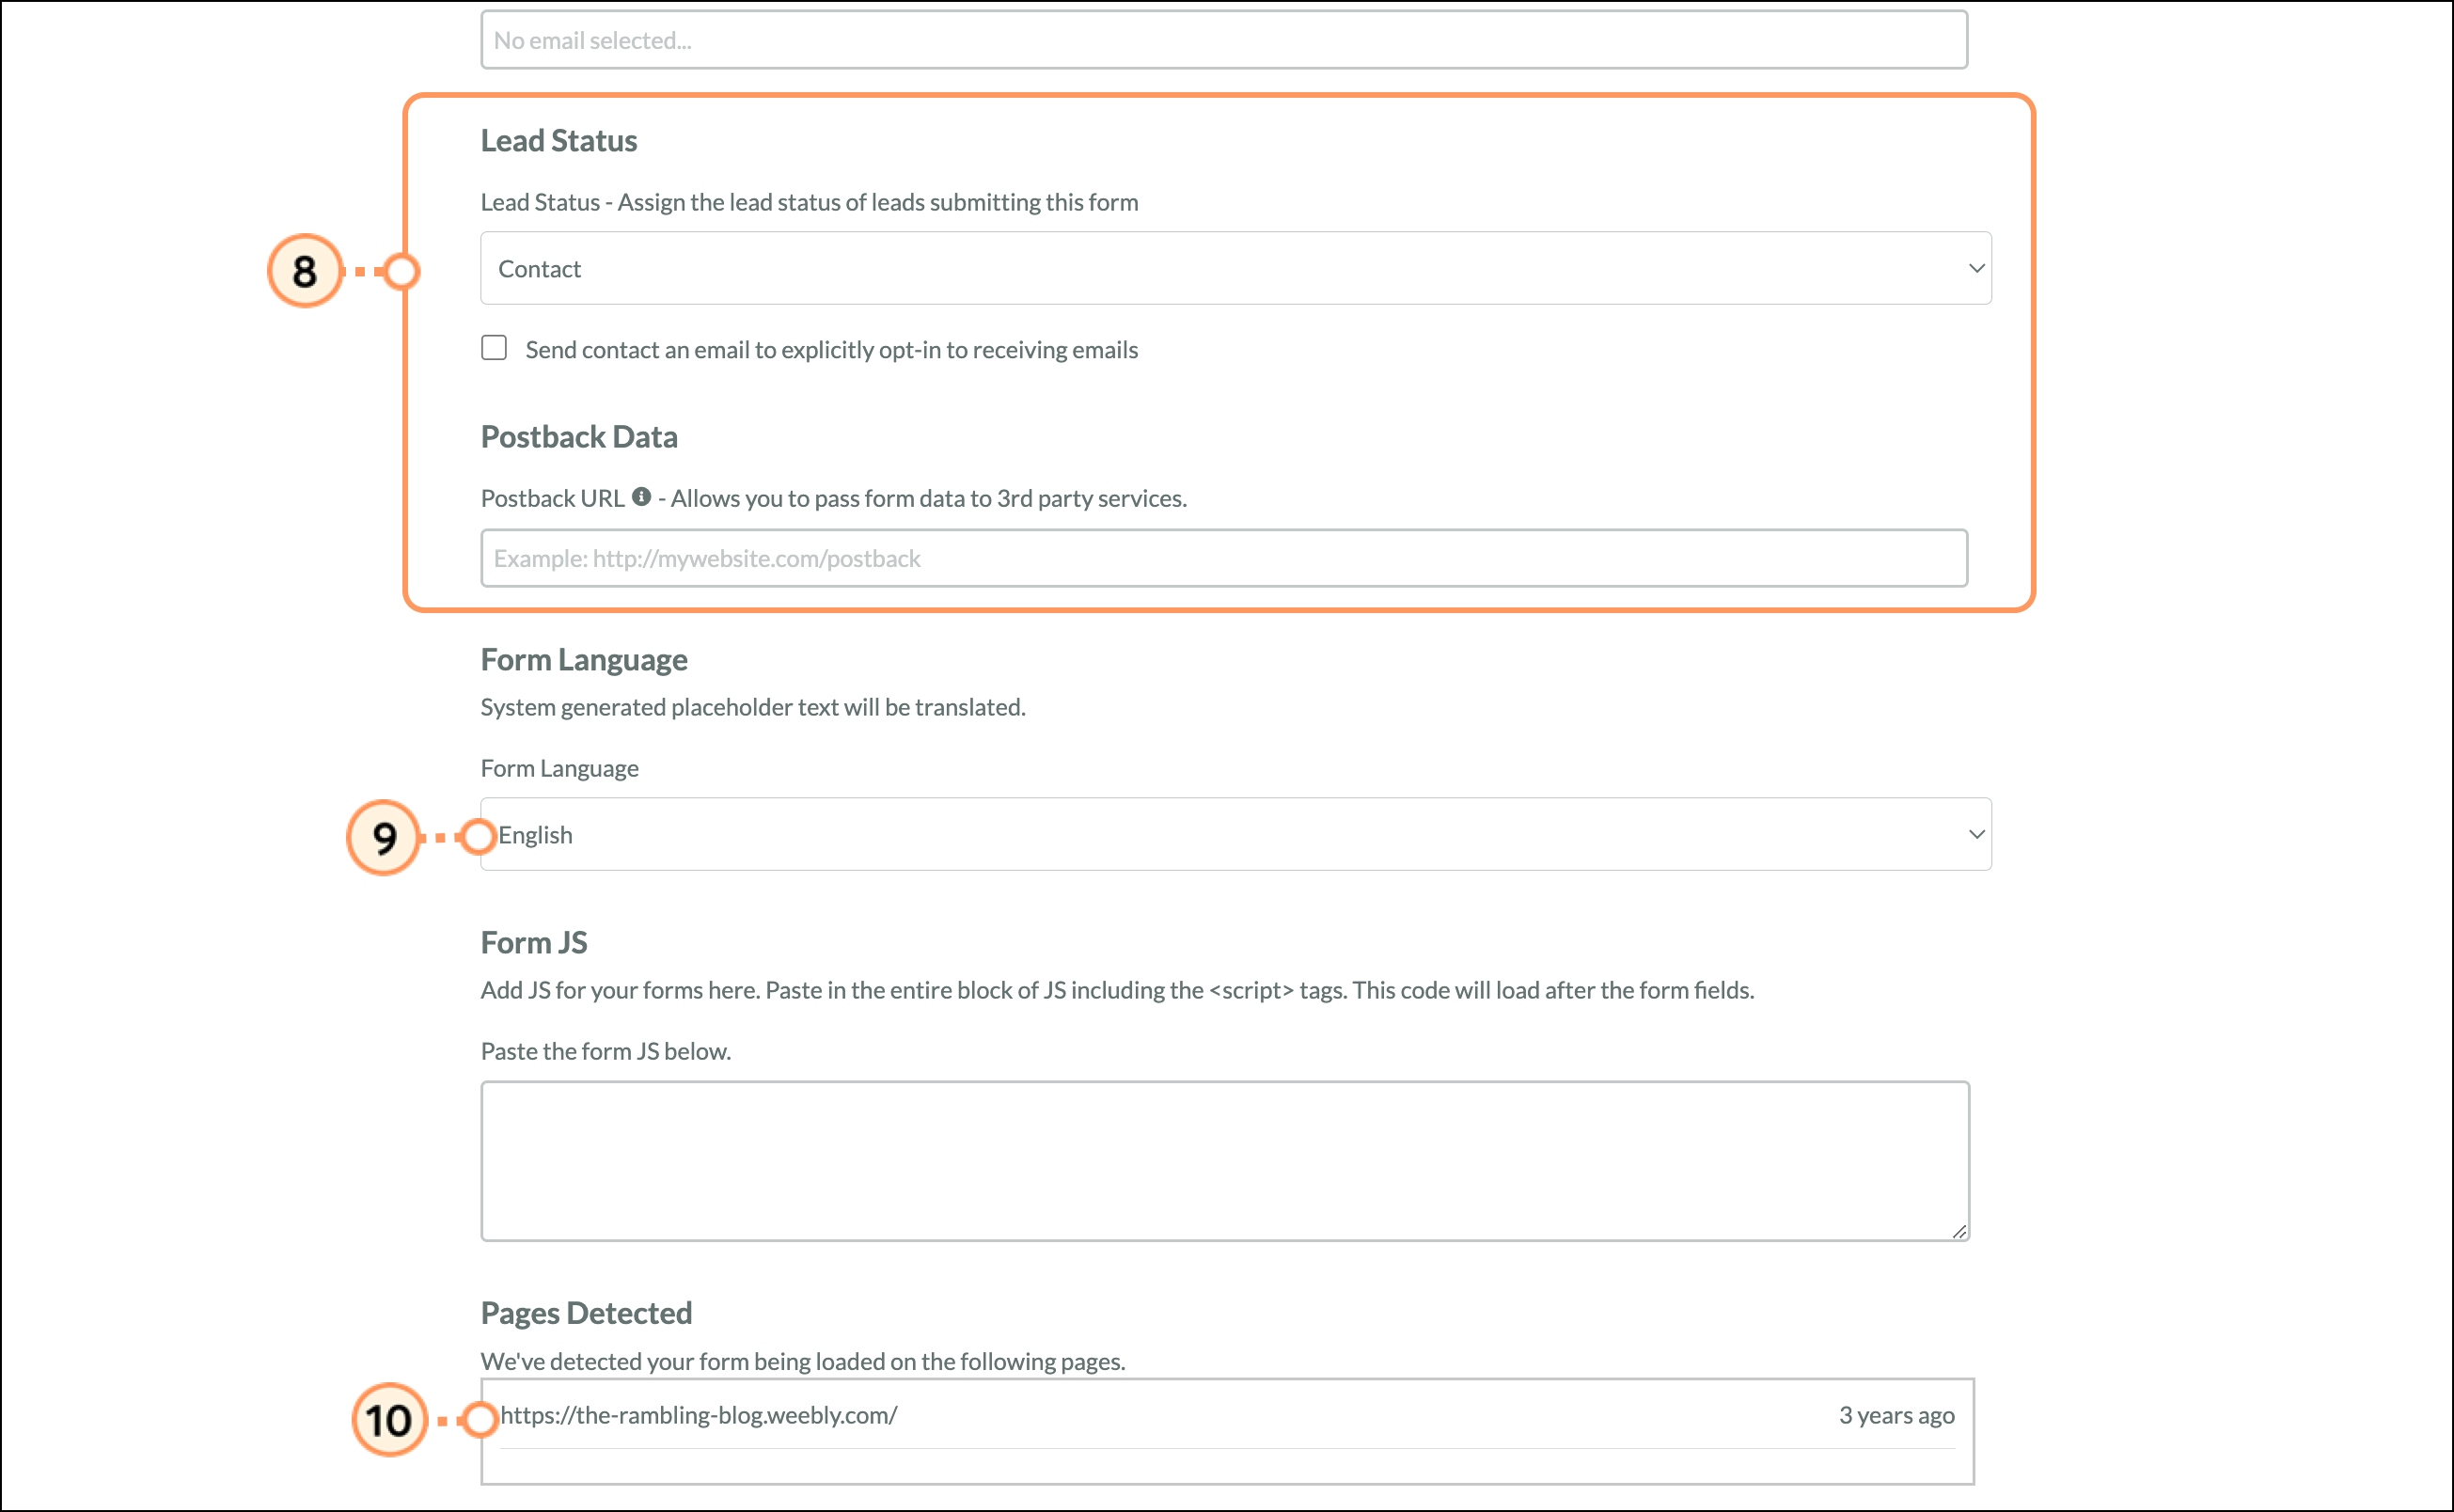Click the chevron arrow on the Lead Status dropdown
The height and width of the screenshot is (1512, 2454).
tap(1976, 268)
